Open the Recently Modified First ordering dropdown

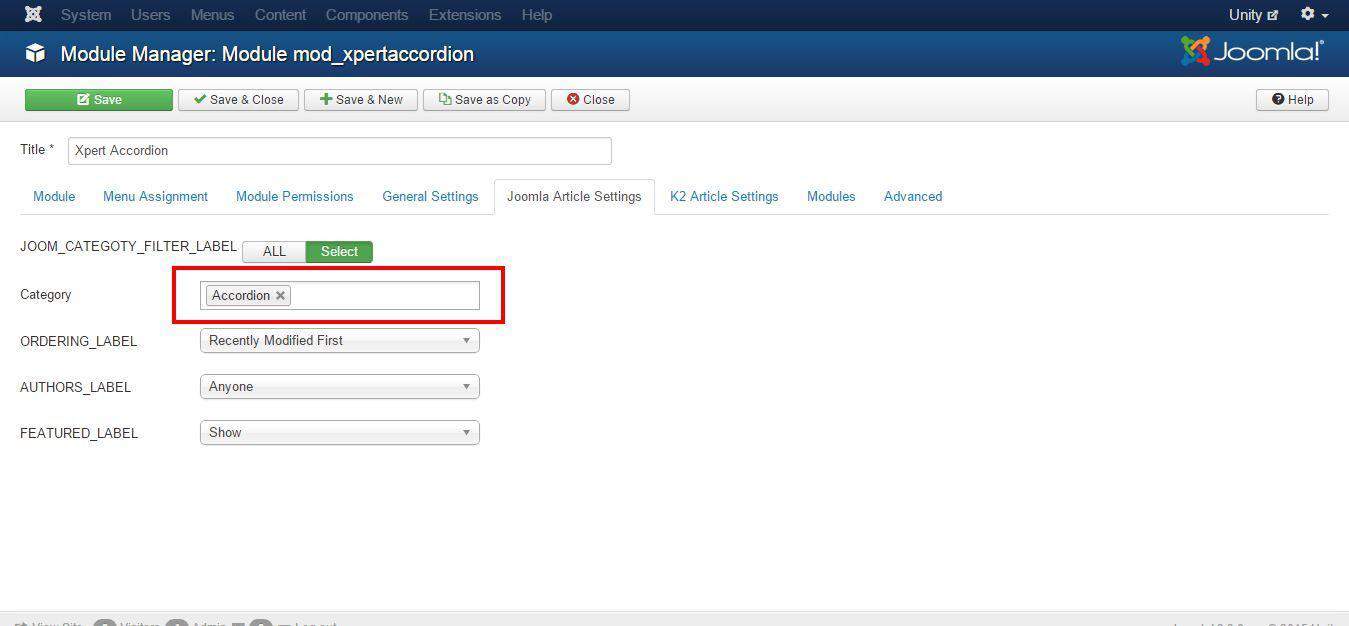tap(339, 340)
